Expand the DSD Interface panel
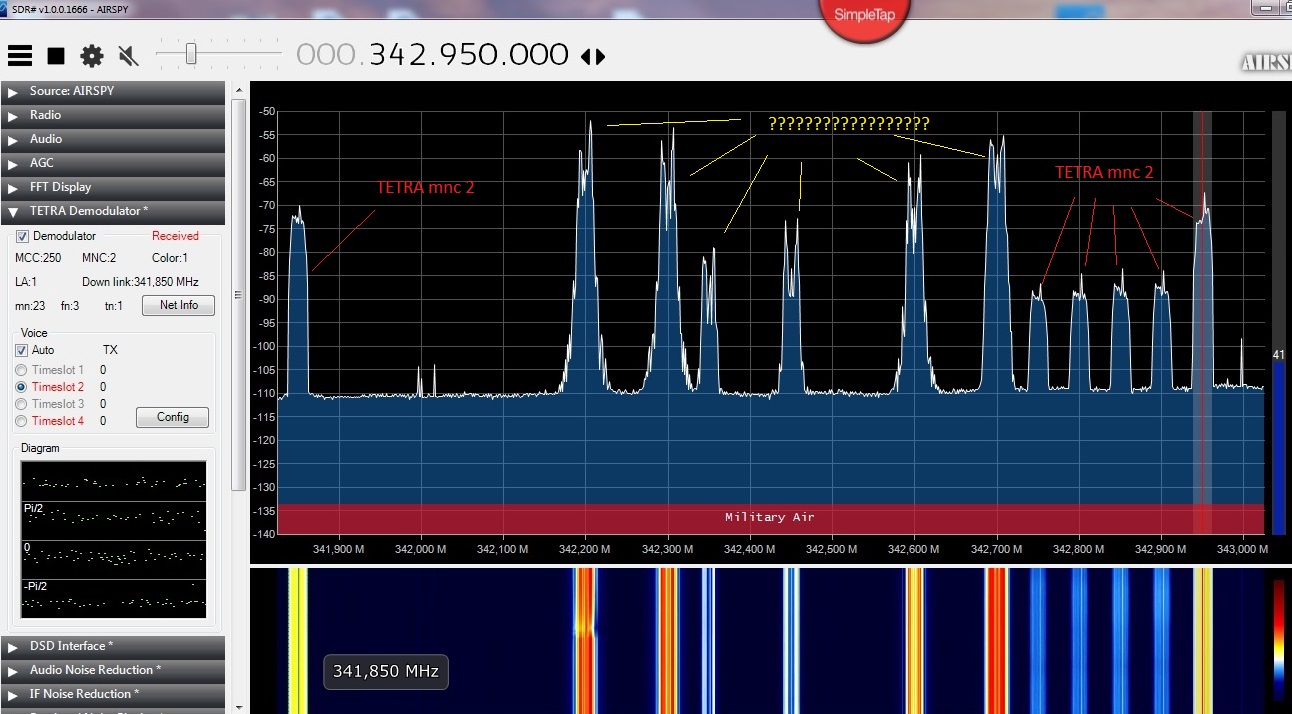 113,646
